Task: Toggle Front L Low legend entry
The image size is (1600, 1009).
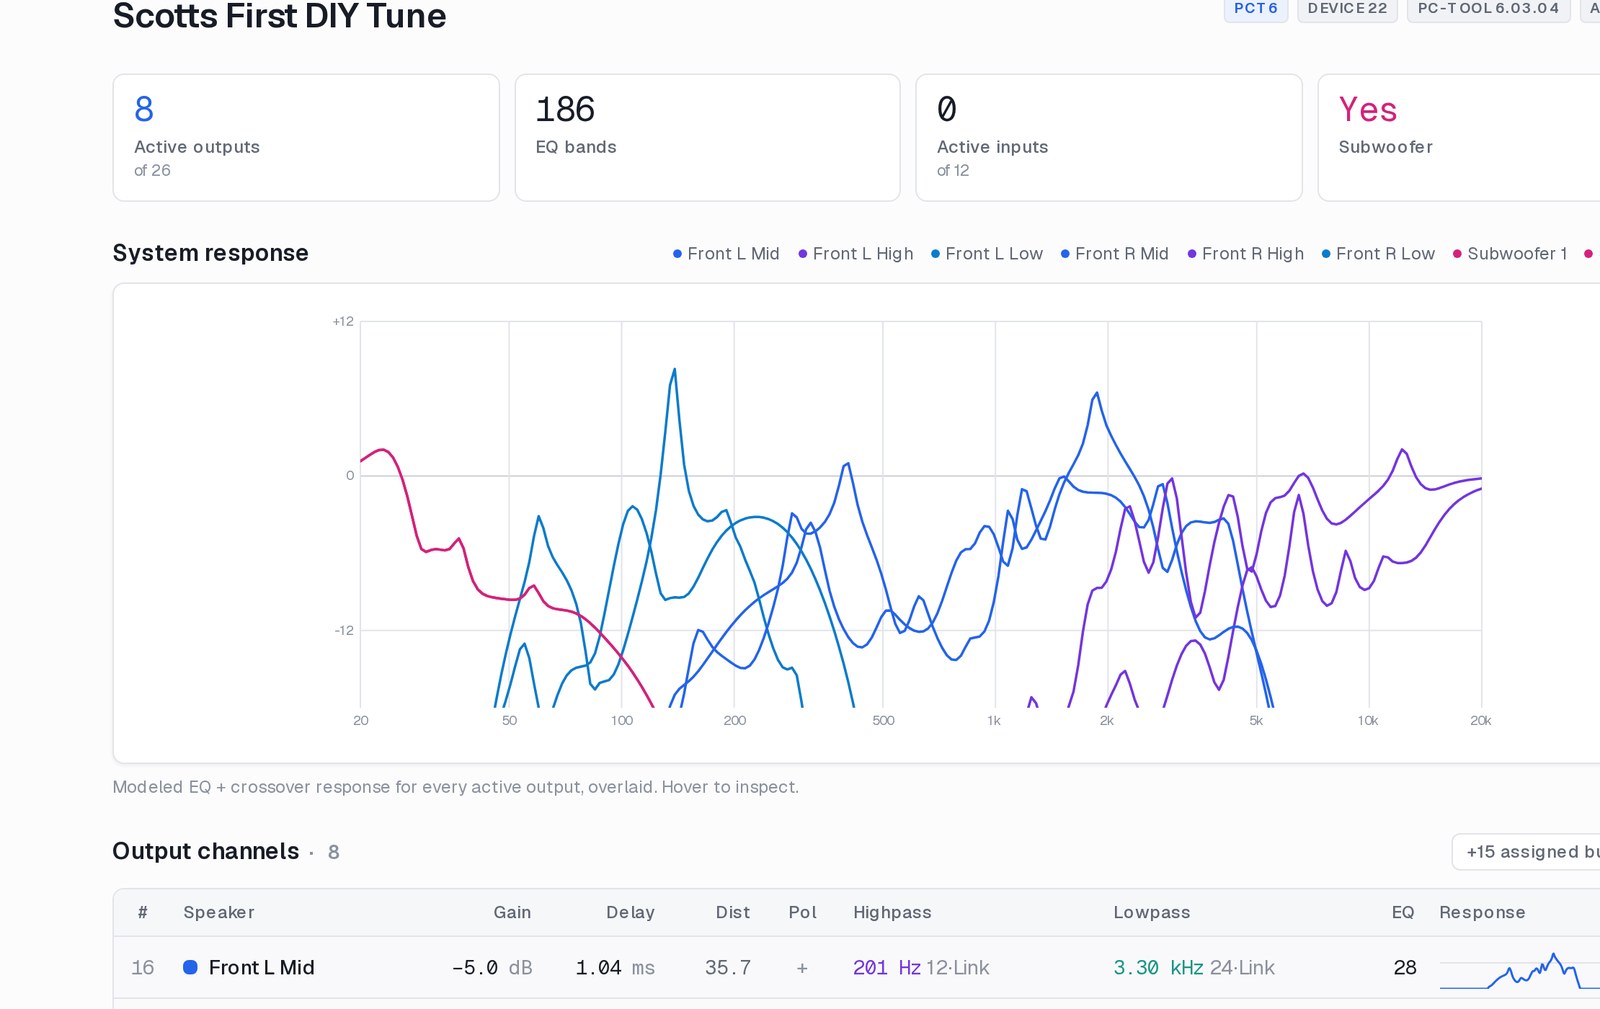Action: [987, 254]
